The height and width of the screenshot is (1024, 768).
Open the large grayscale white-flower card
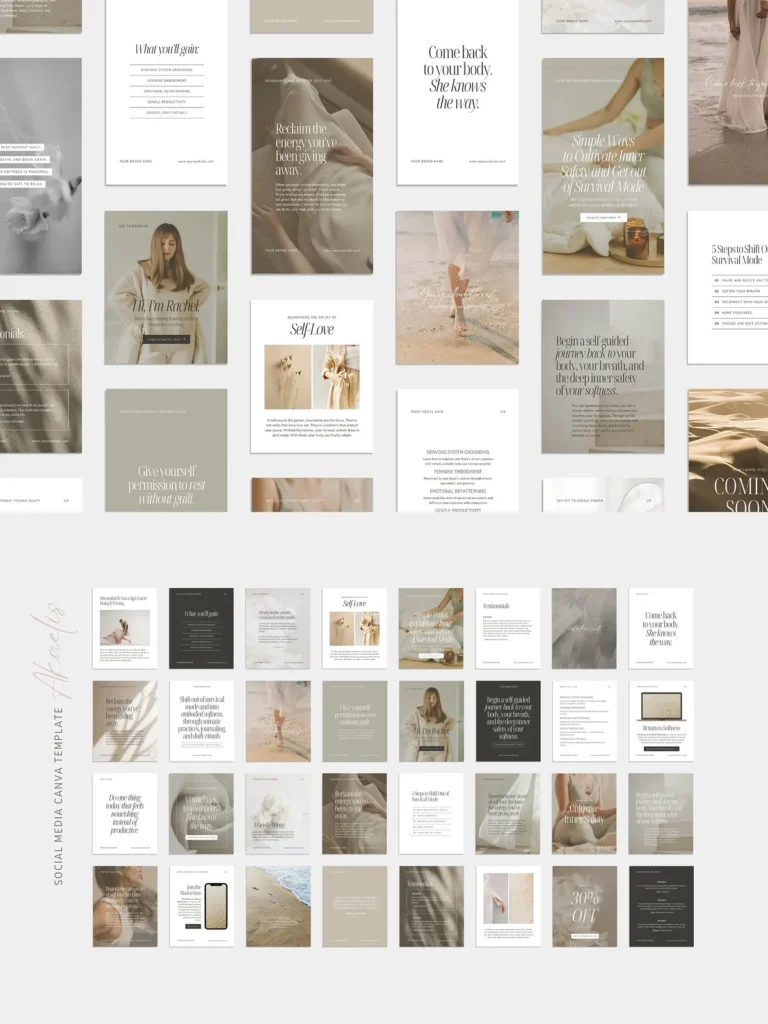pos(40,166)
